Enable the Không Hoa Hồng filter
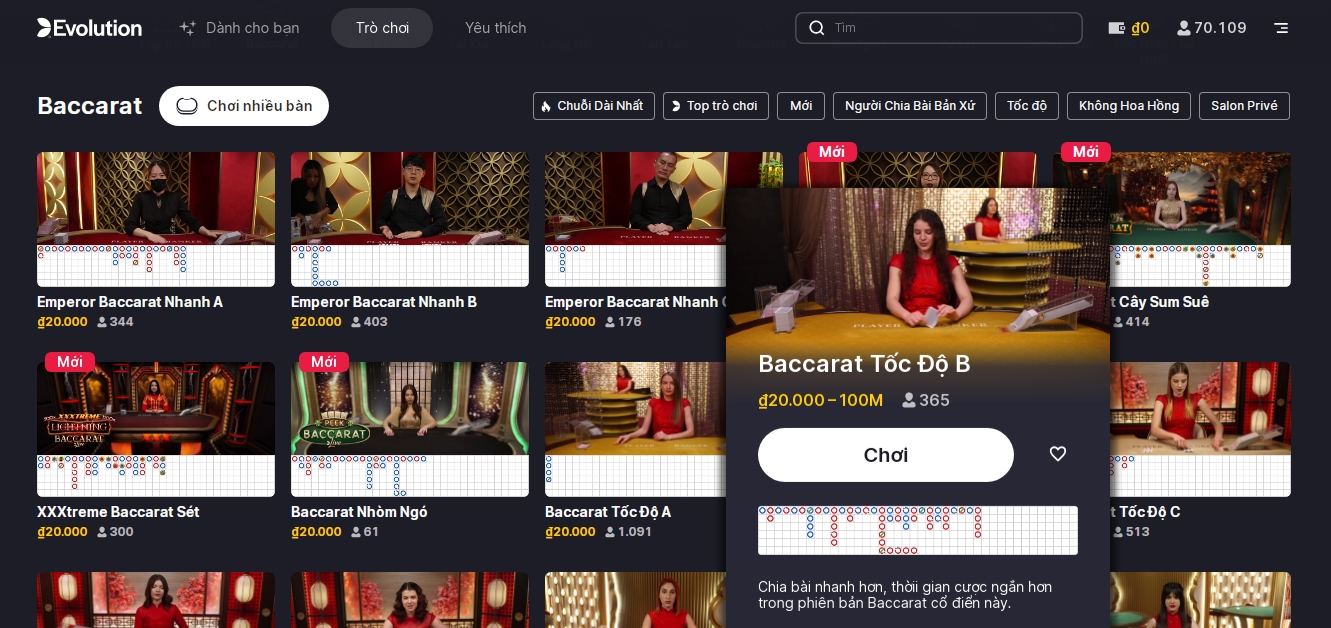 coord(1129,106)
